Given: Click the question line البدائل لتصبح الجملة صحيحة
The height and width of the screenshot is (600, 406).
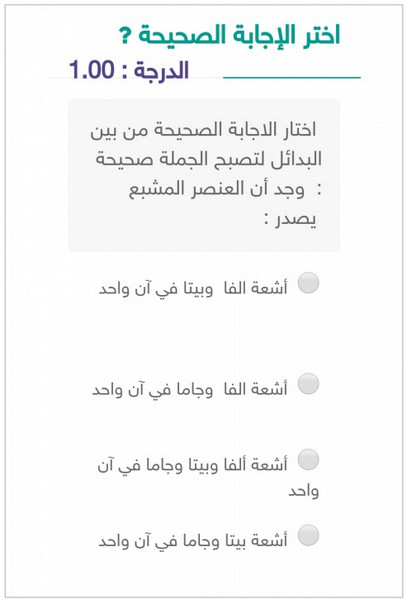Looking at the screenshot, I should [209, 160].
